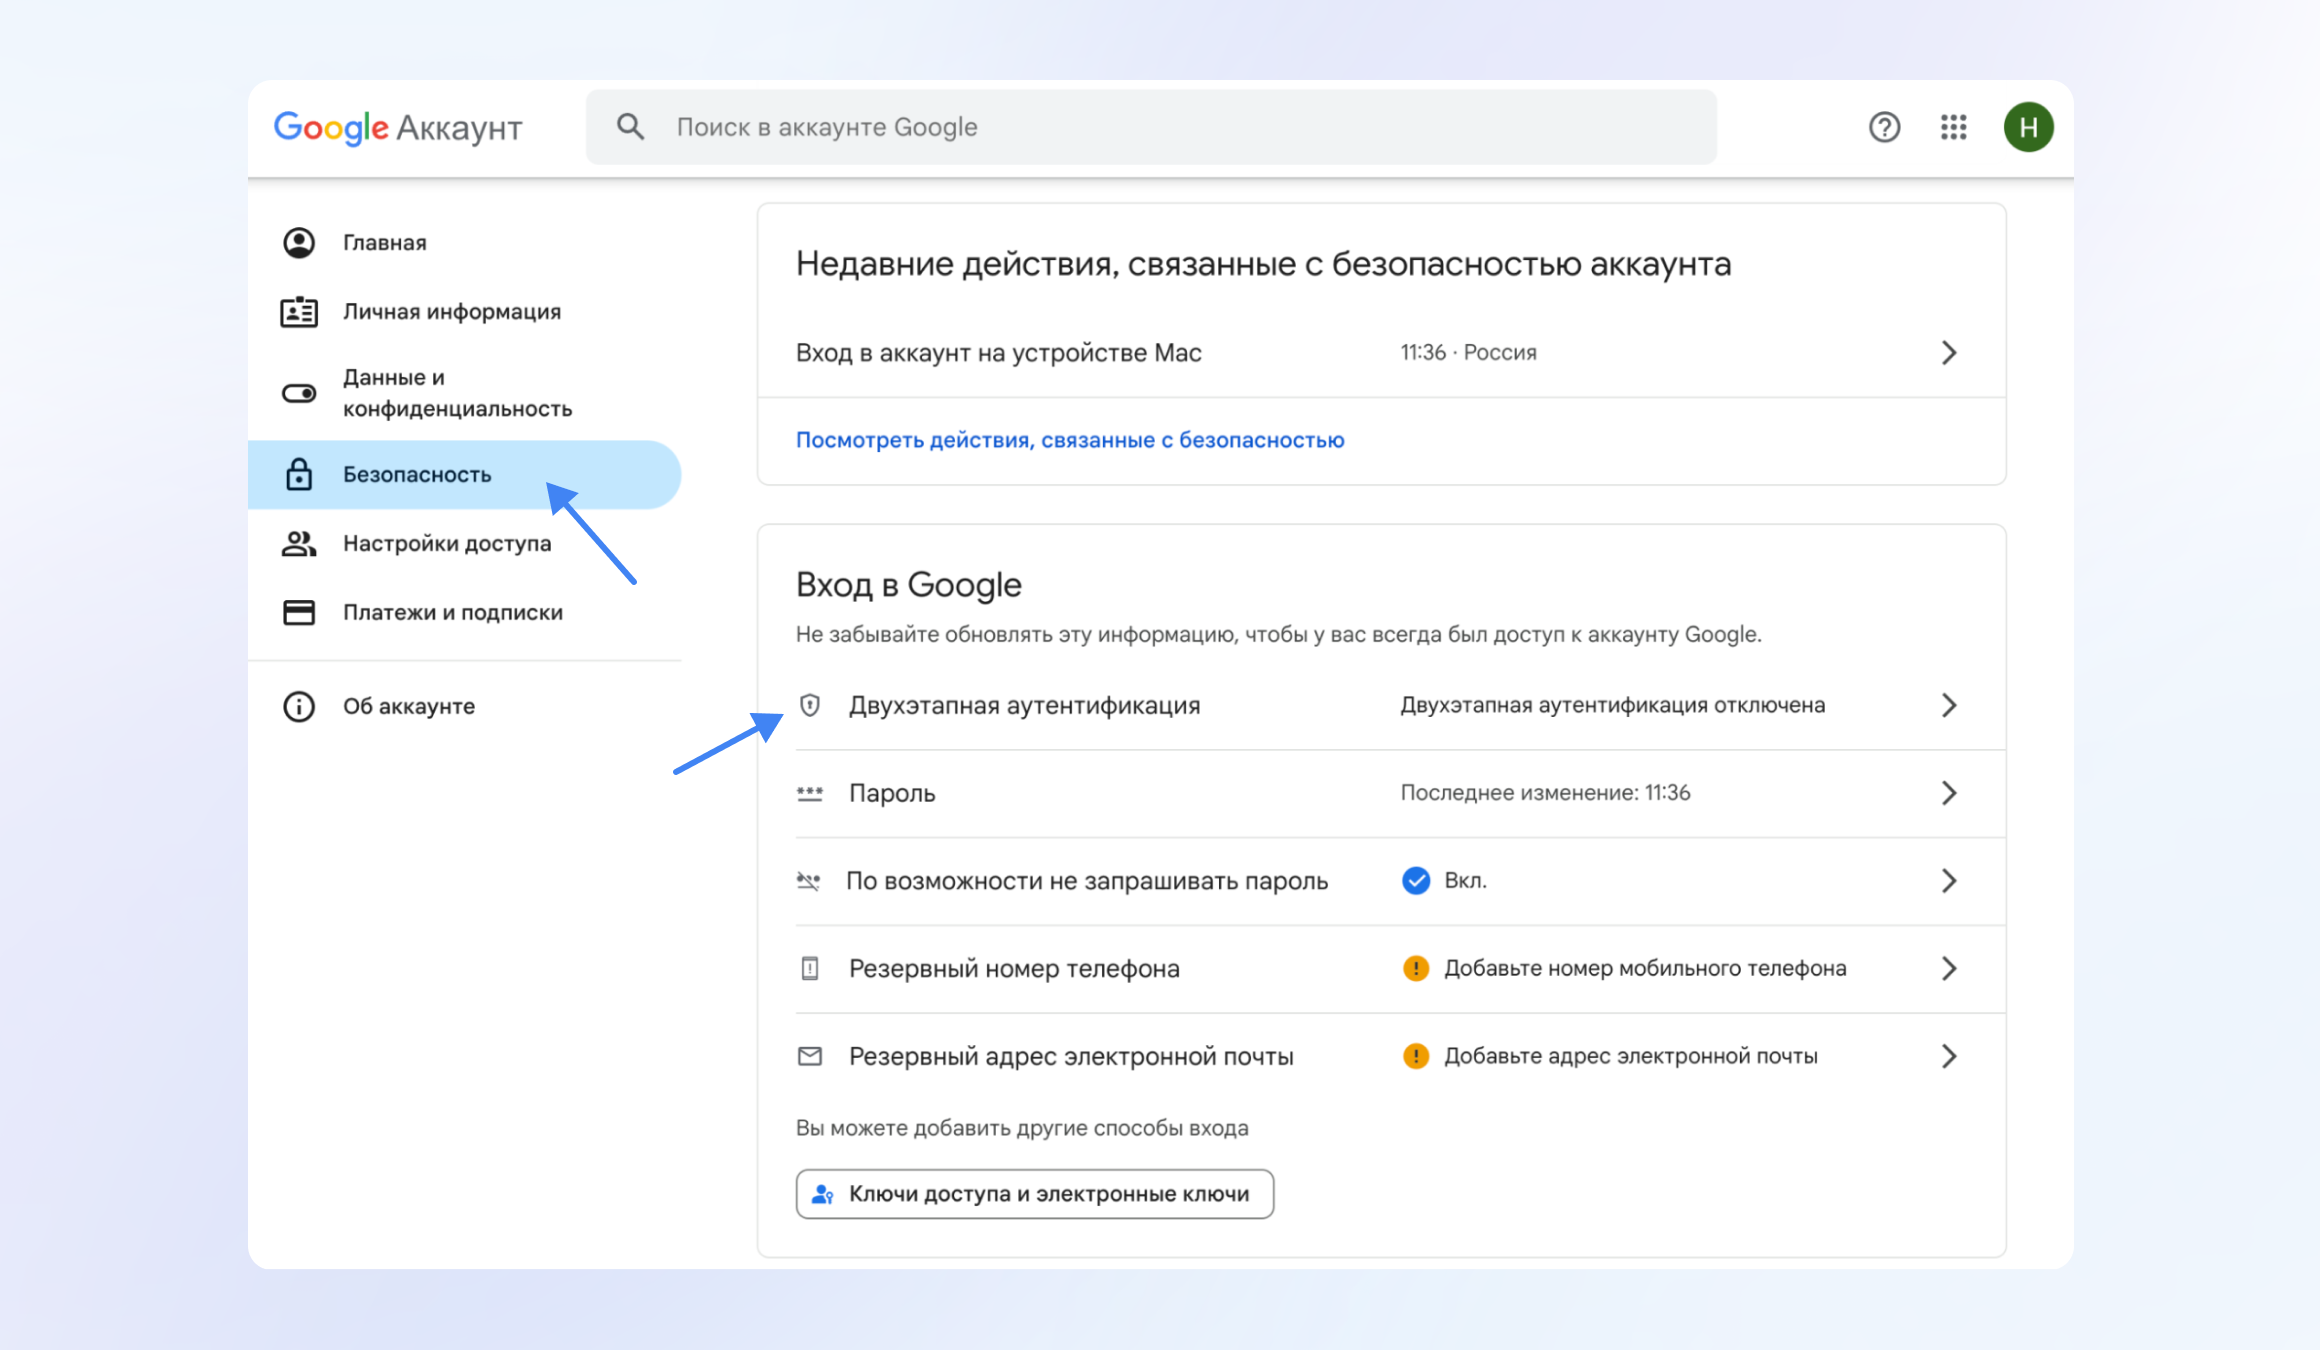Image resolution: width=2320 pixels, height=1350 pixels.
Task: Click the phone icon for backup number
Action: pos(810,968)
